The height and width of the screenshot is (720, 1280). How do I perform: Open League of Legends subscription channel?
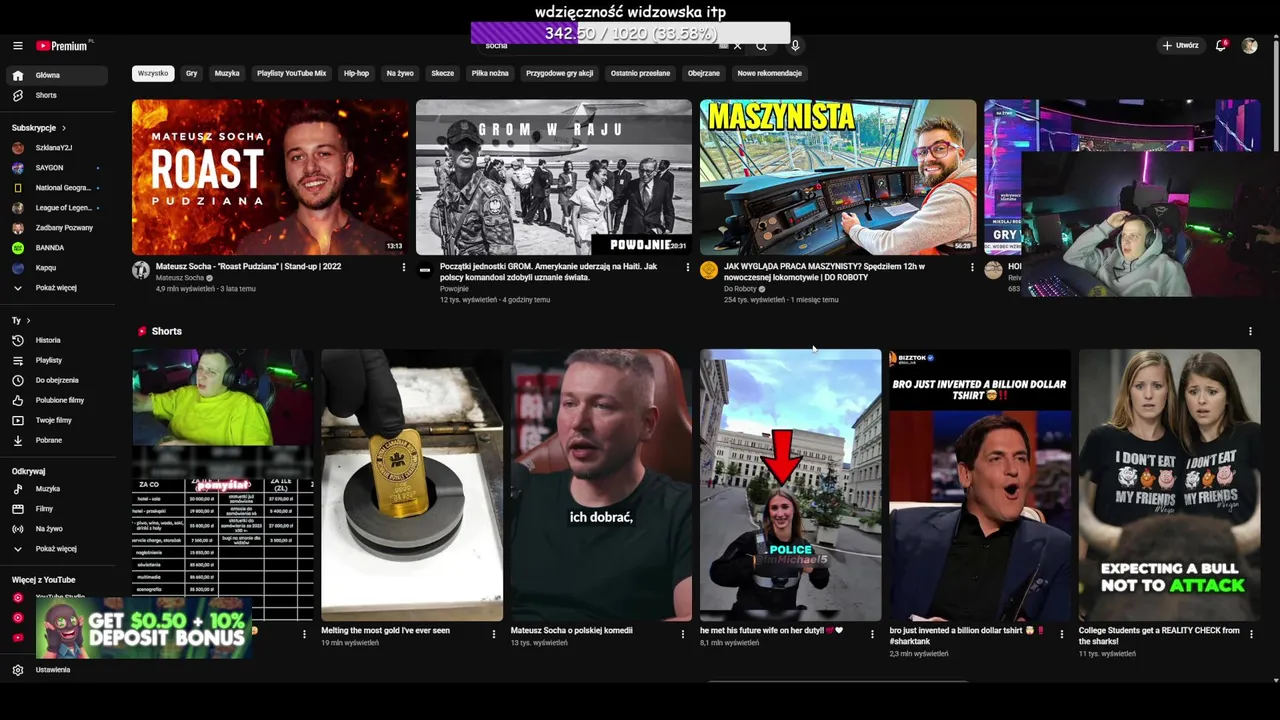coord(57,208)
